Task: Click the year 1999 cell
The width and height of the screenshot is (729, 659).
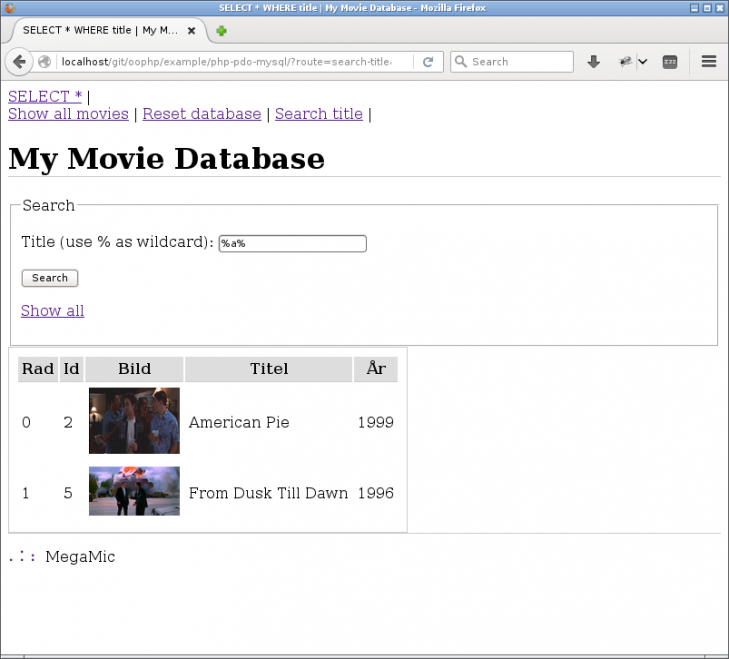Action: coord(376,422)
